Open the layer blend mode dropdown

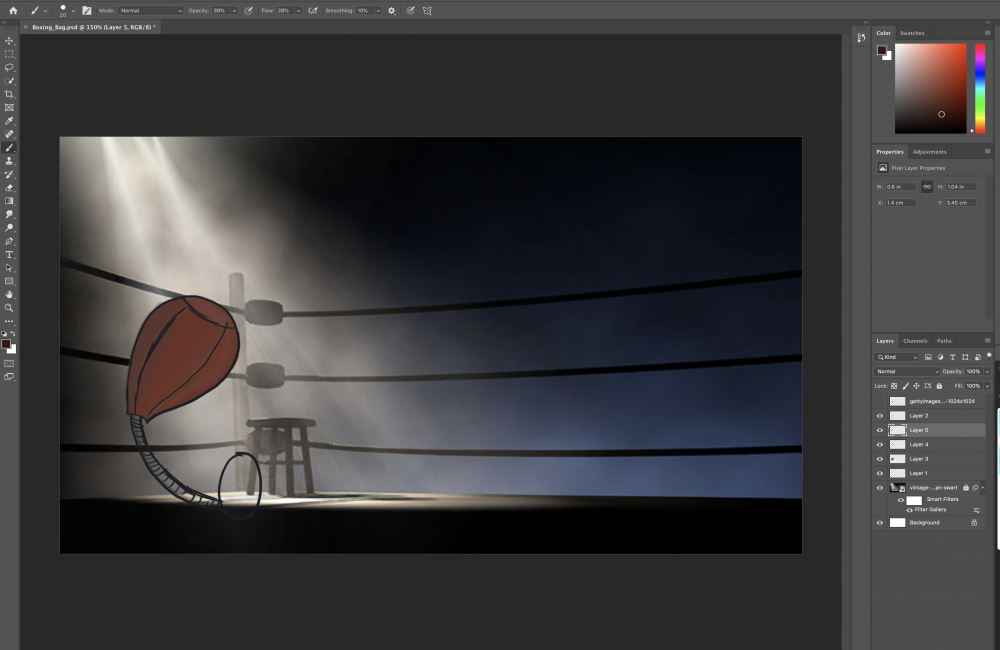pos(907,371)
